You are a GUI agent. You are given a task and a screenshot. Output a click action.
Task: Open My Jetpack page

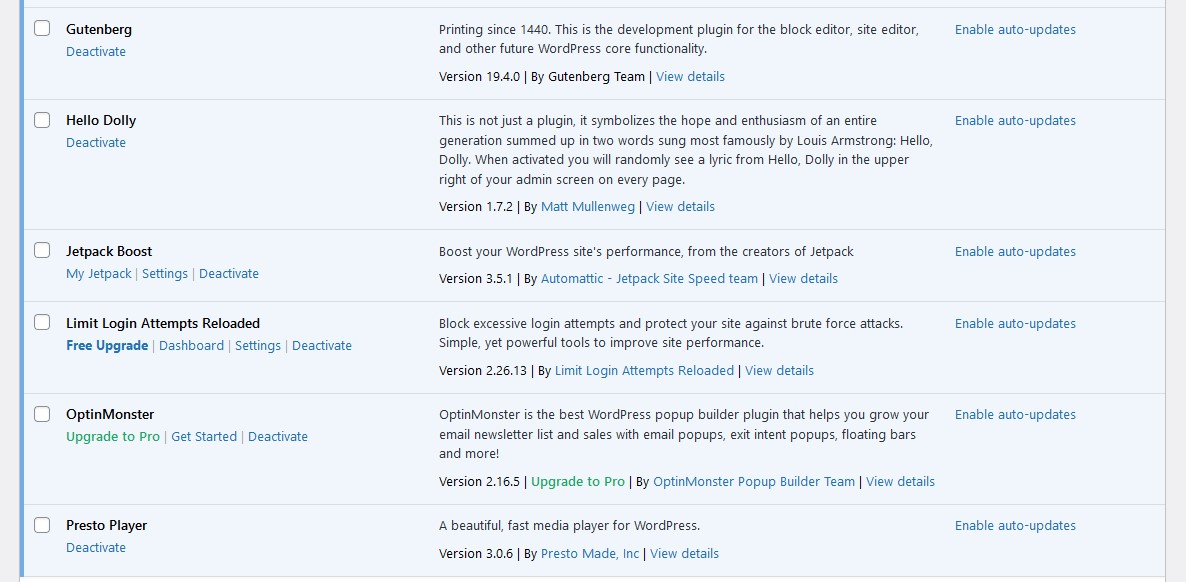(98, 273)
